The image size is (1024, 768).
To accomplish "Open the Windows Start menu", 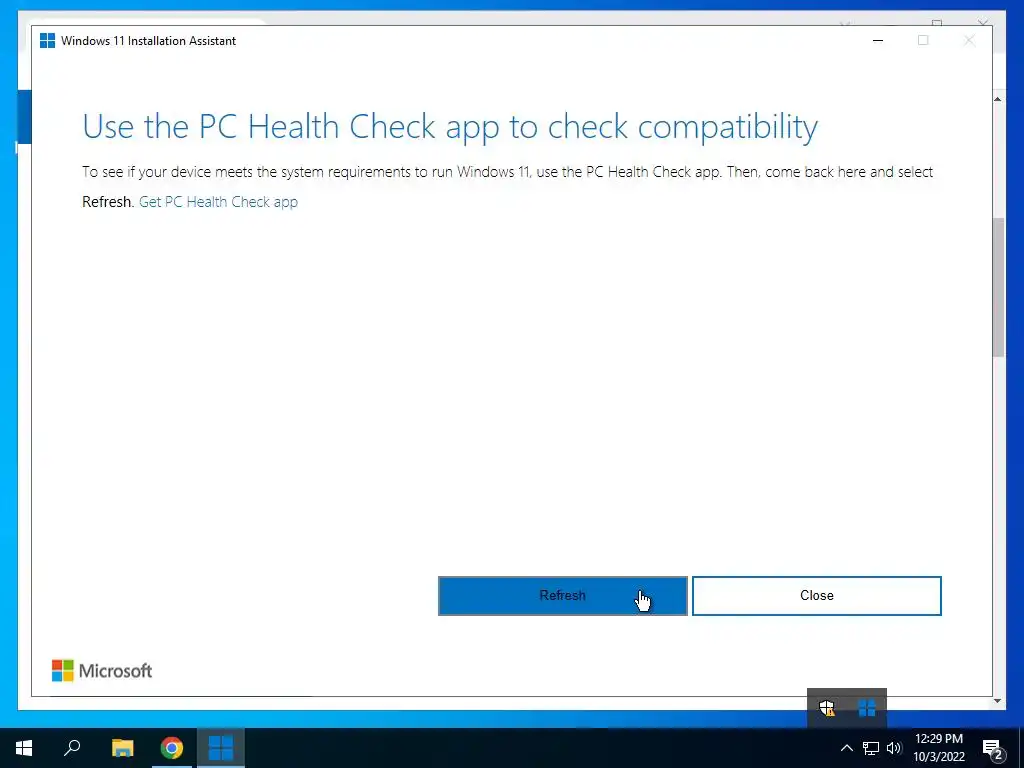I will click(24, 748).
